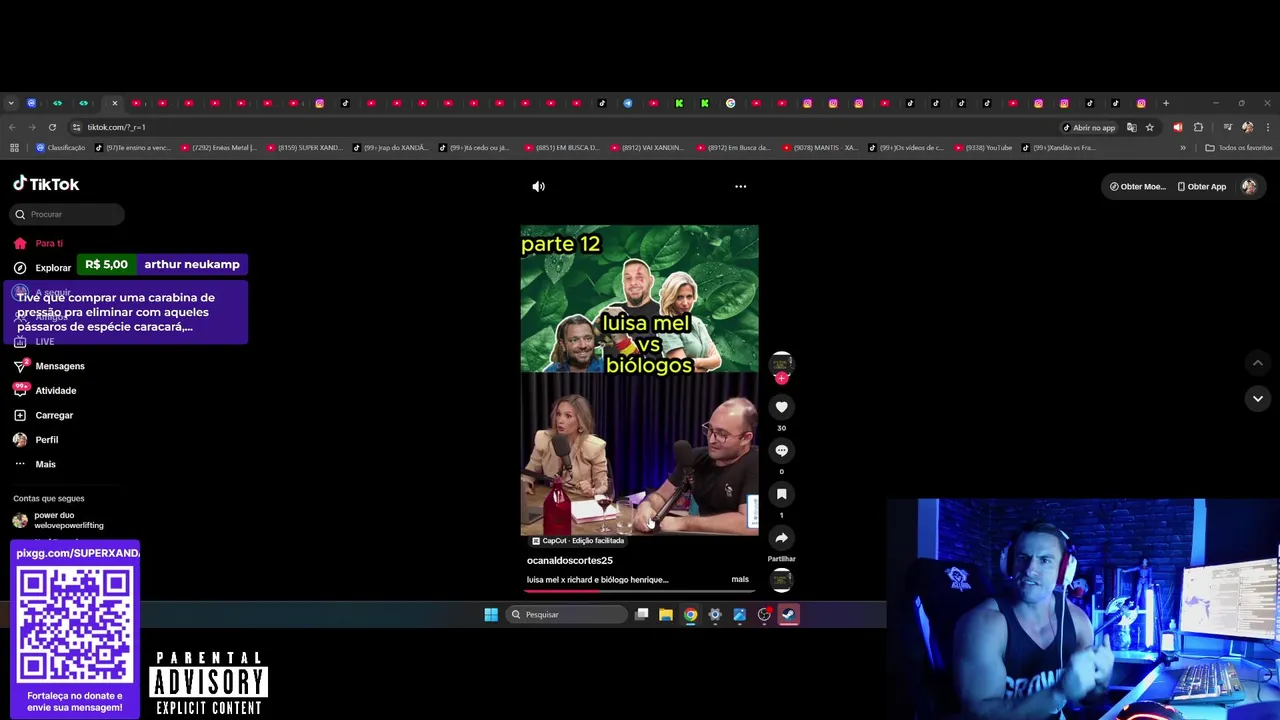This screenshot has width=1280, height=720.
Task: Open the Classificação bookmark
Action: click(x=61, y=148)
